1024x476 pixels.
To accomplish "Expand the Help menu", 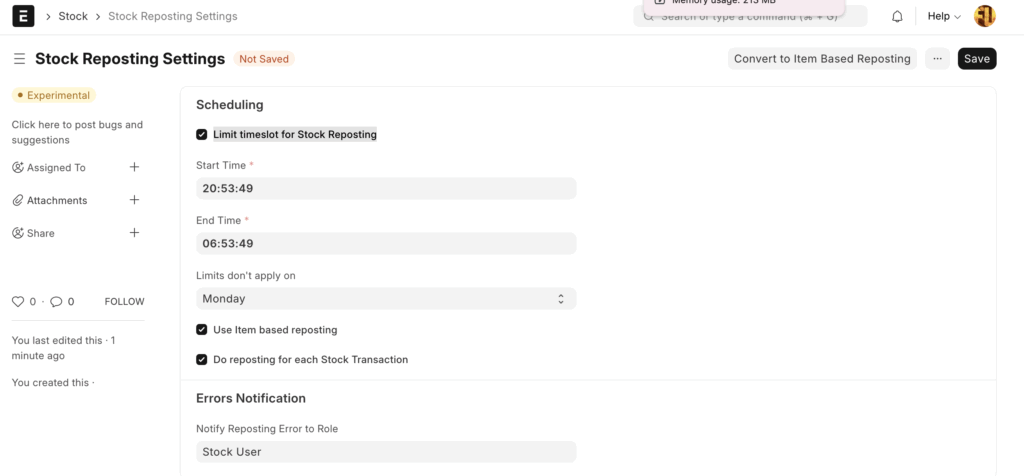I will click(x=943, y=16).
